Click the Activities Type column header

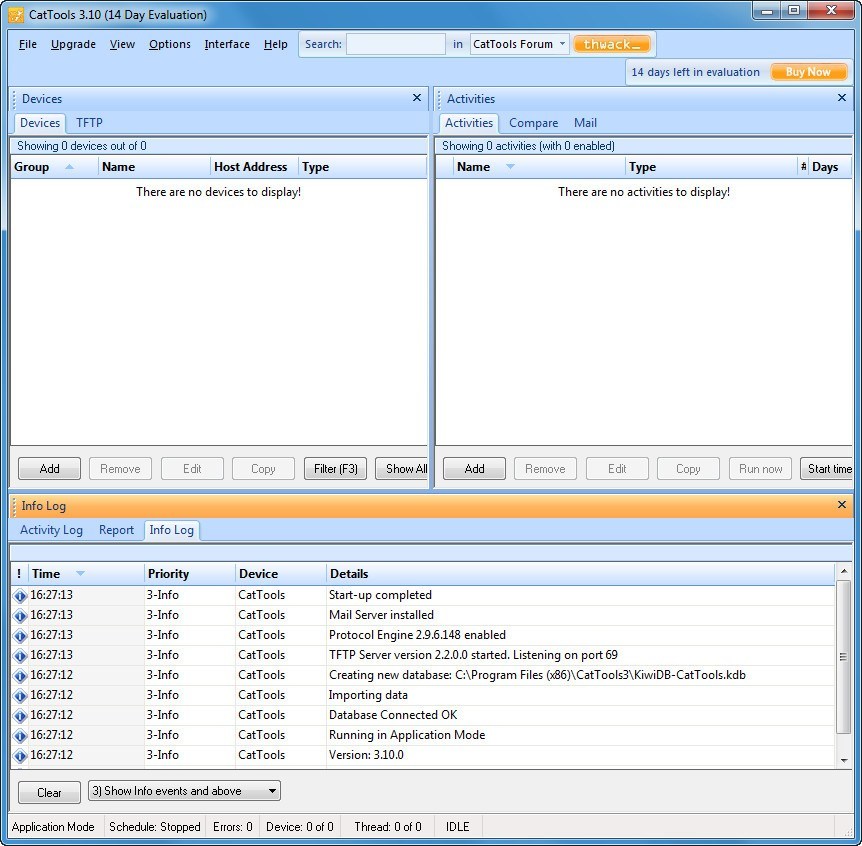pyautogui.click(x=711, y=167)
